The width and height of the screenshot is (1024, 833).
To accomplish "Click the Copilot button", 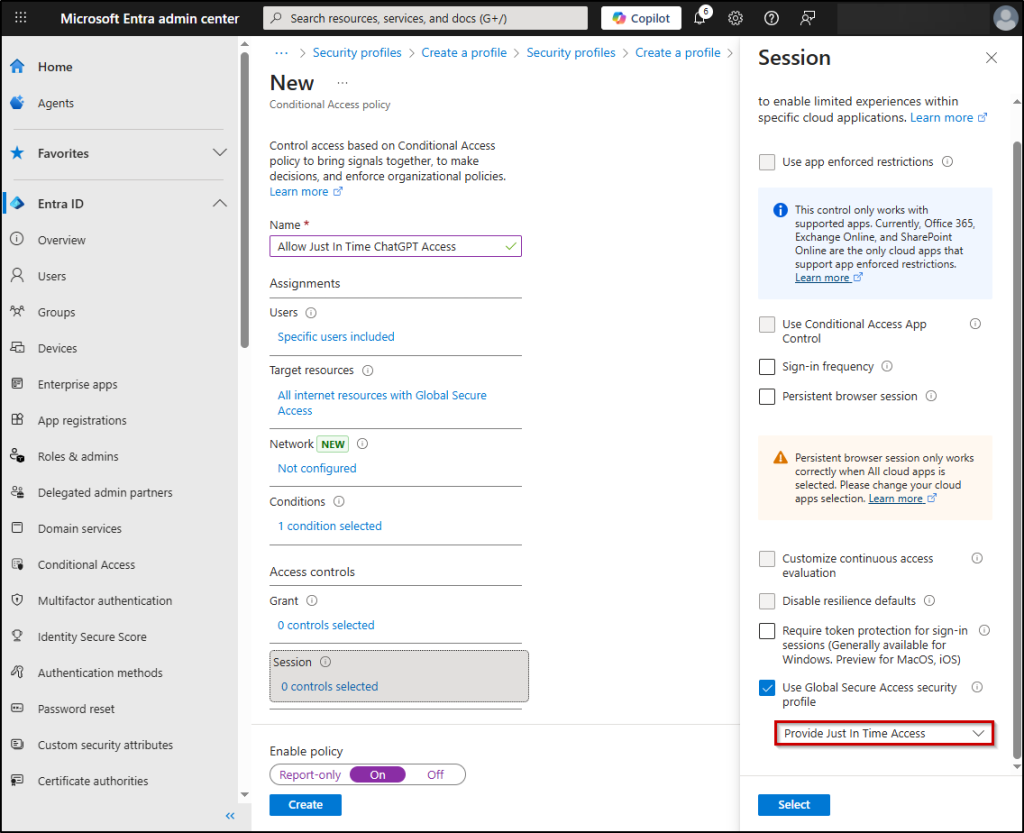I will (641, 19).
